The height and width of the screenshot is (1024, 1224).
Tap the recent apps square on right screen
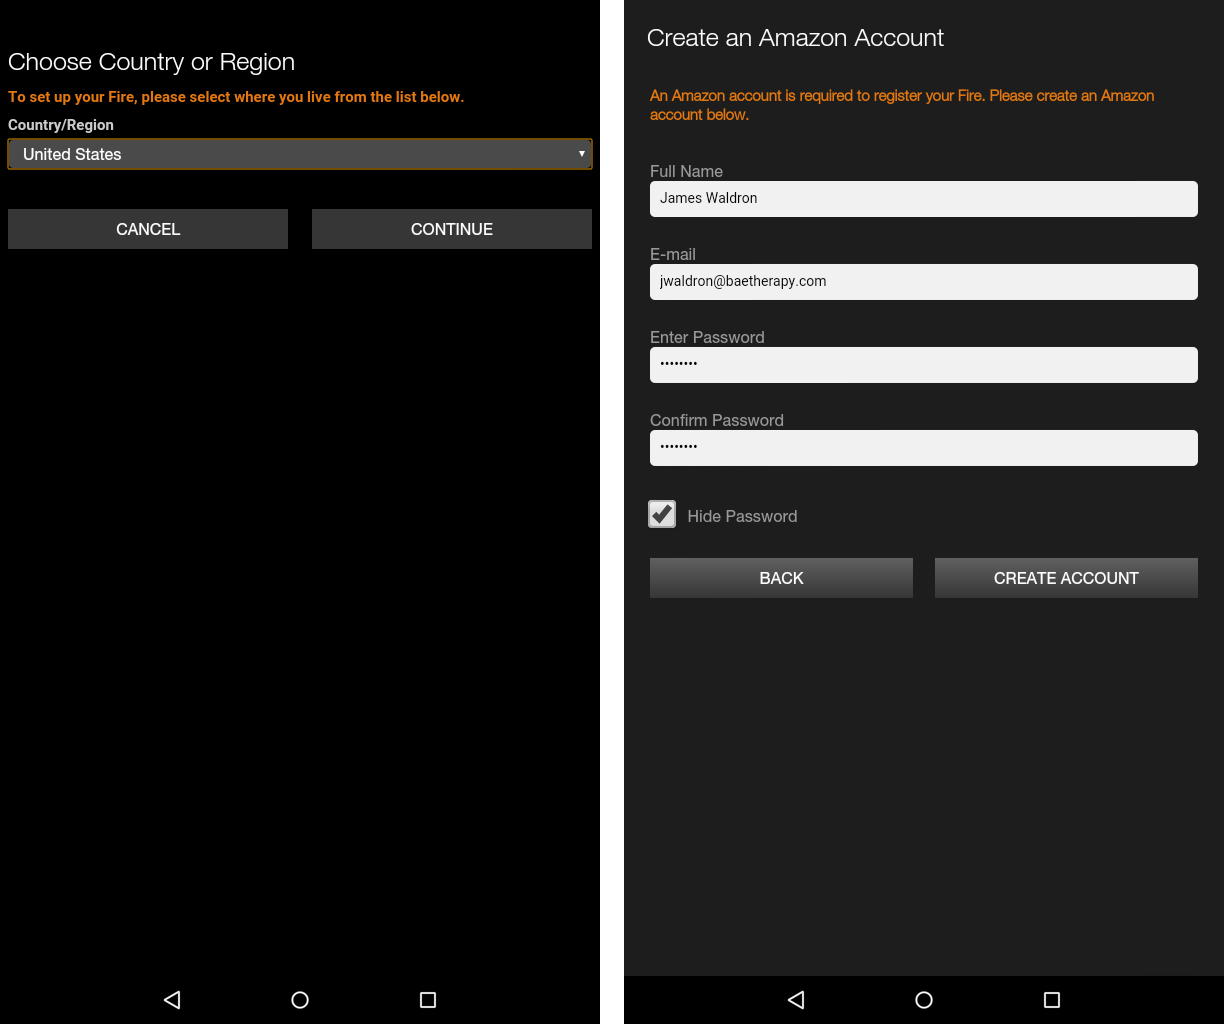coord(1052,999)
